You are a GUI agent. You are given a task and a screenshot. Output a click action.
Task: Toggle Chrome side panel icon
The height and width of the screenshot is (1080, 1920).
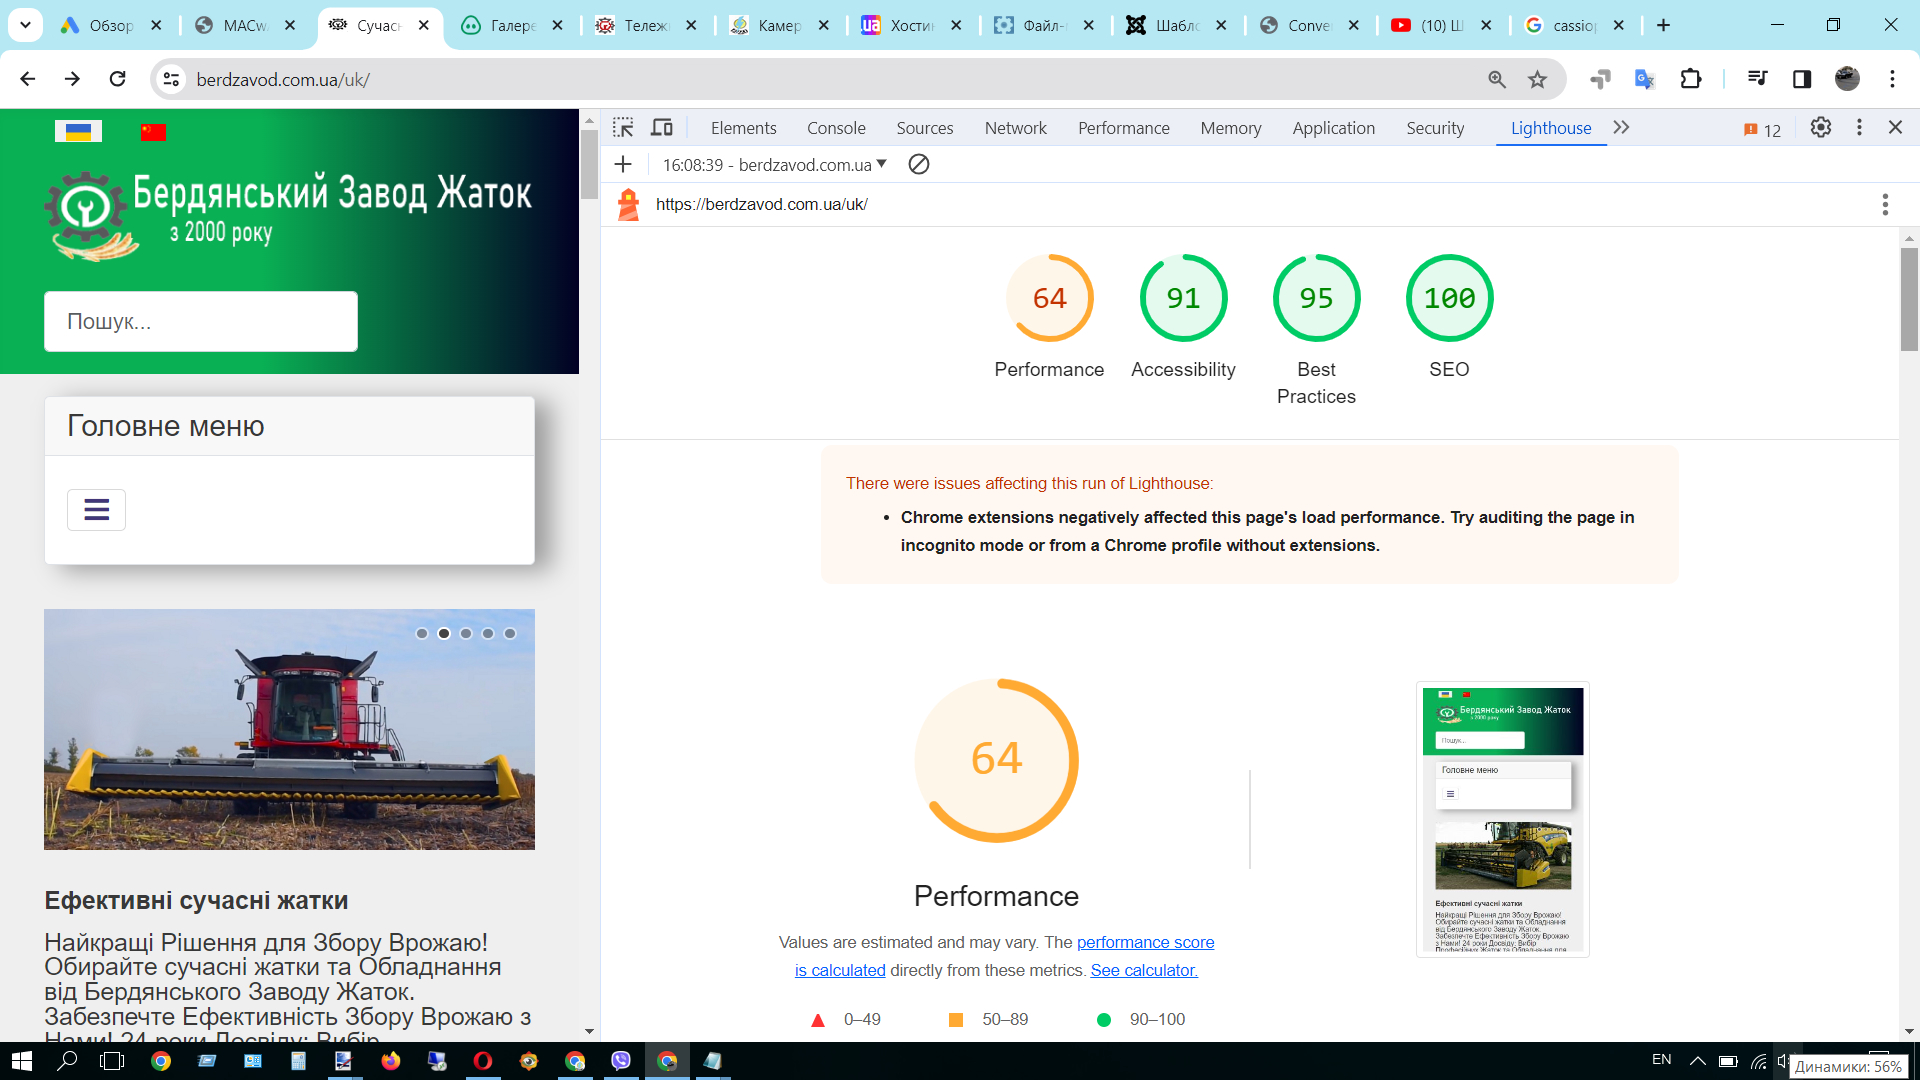click(1802, 79)
